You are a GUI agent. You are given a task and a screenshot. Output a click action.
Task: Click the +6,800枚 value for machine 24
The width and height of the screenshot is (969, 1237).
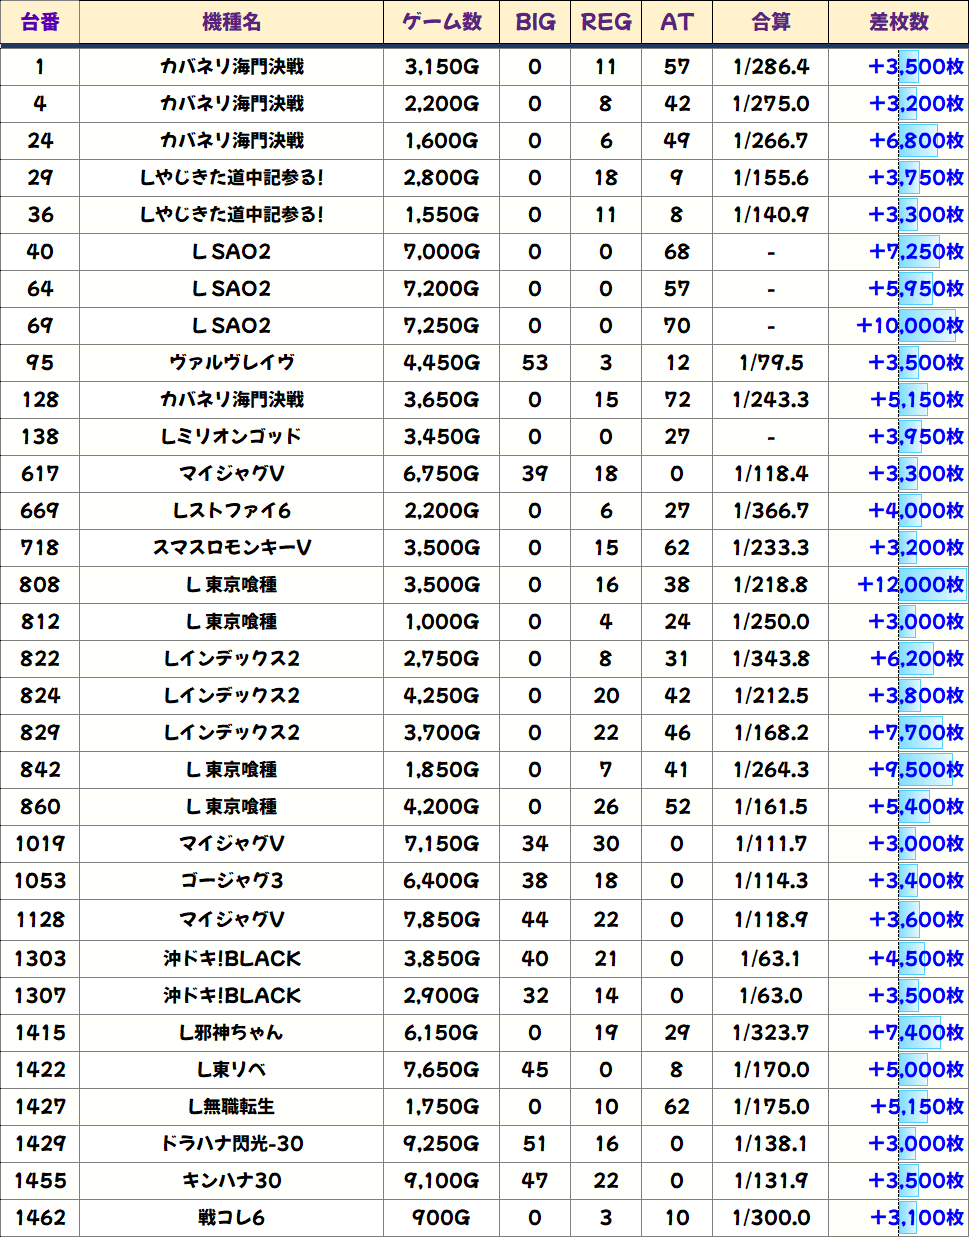[x=916, y=141]
